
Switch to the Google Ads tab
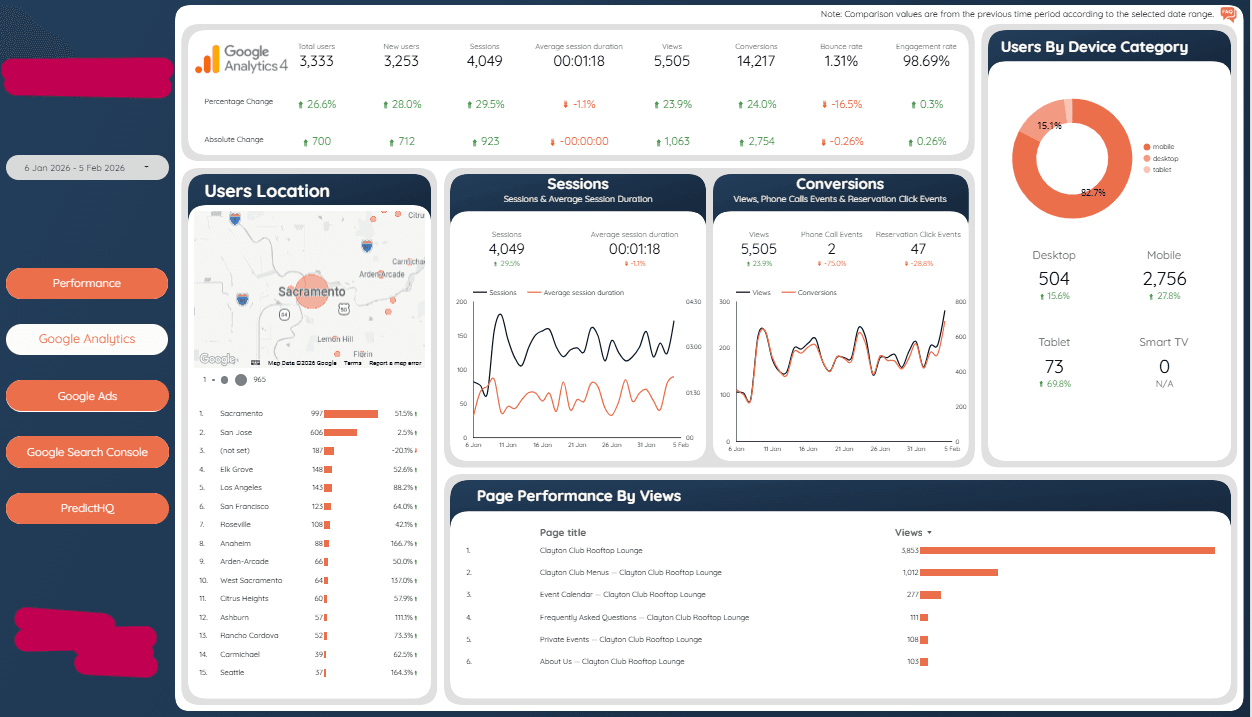[x=87, y=395]
